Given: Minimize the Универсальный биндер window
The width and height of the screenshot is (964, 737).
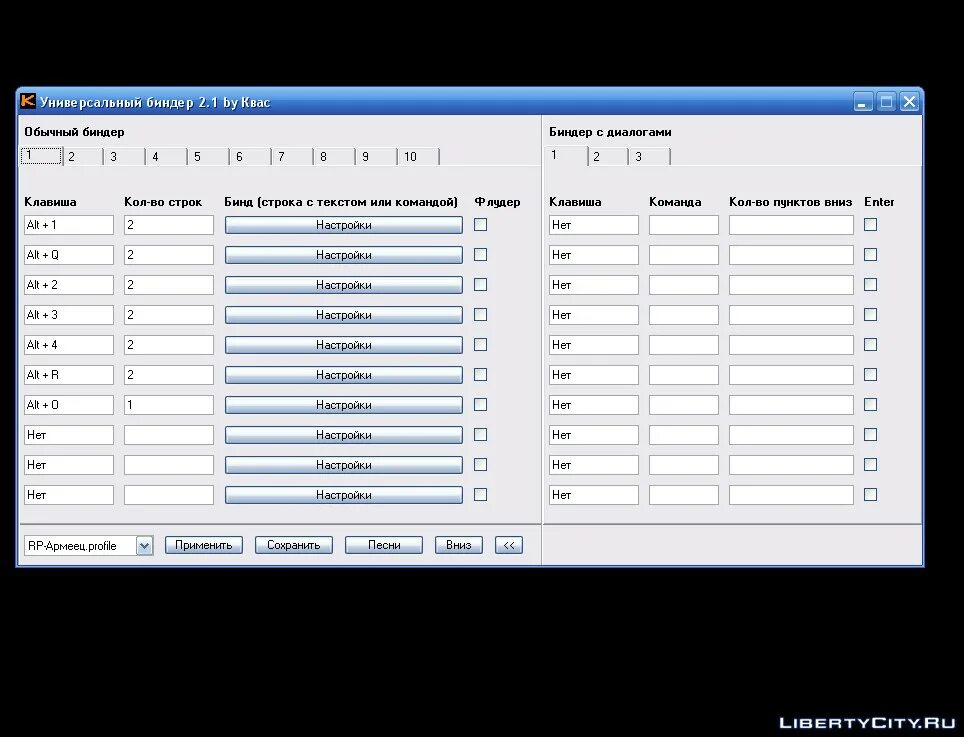Looking at the screenshot, I should coord(863,102).
